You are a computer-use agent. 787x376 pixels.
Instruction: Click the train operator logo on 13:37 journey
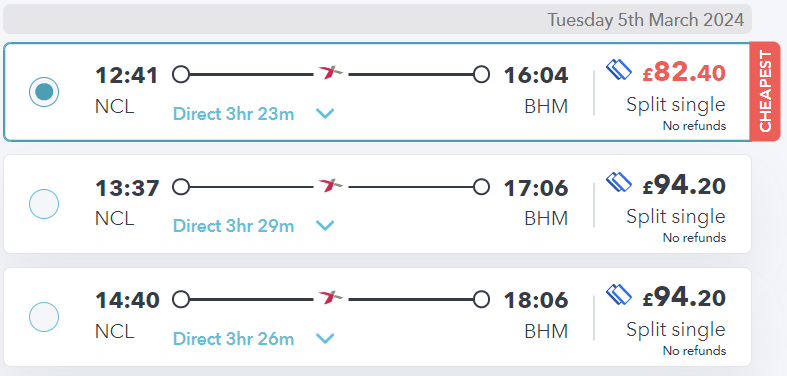pyautogui.click(x=331, y=185)
